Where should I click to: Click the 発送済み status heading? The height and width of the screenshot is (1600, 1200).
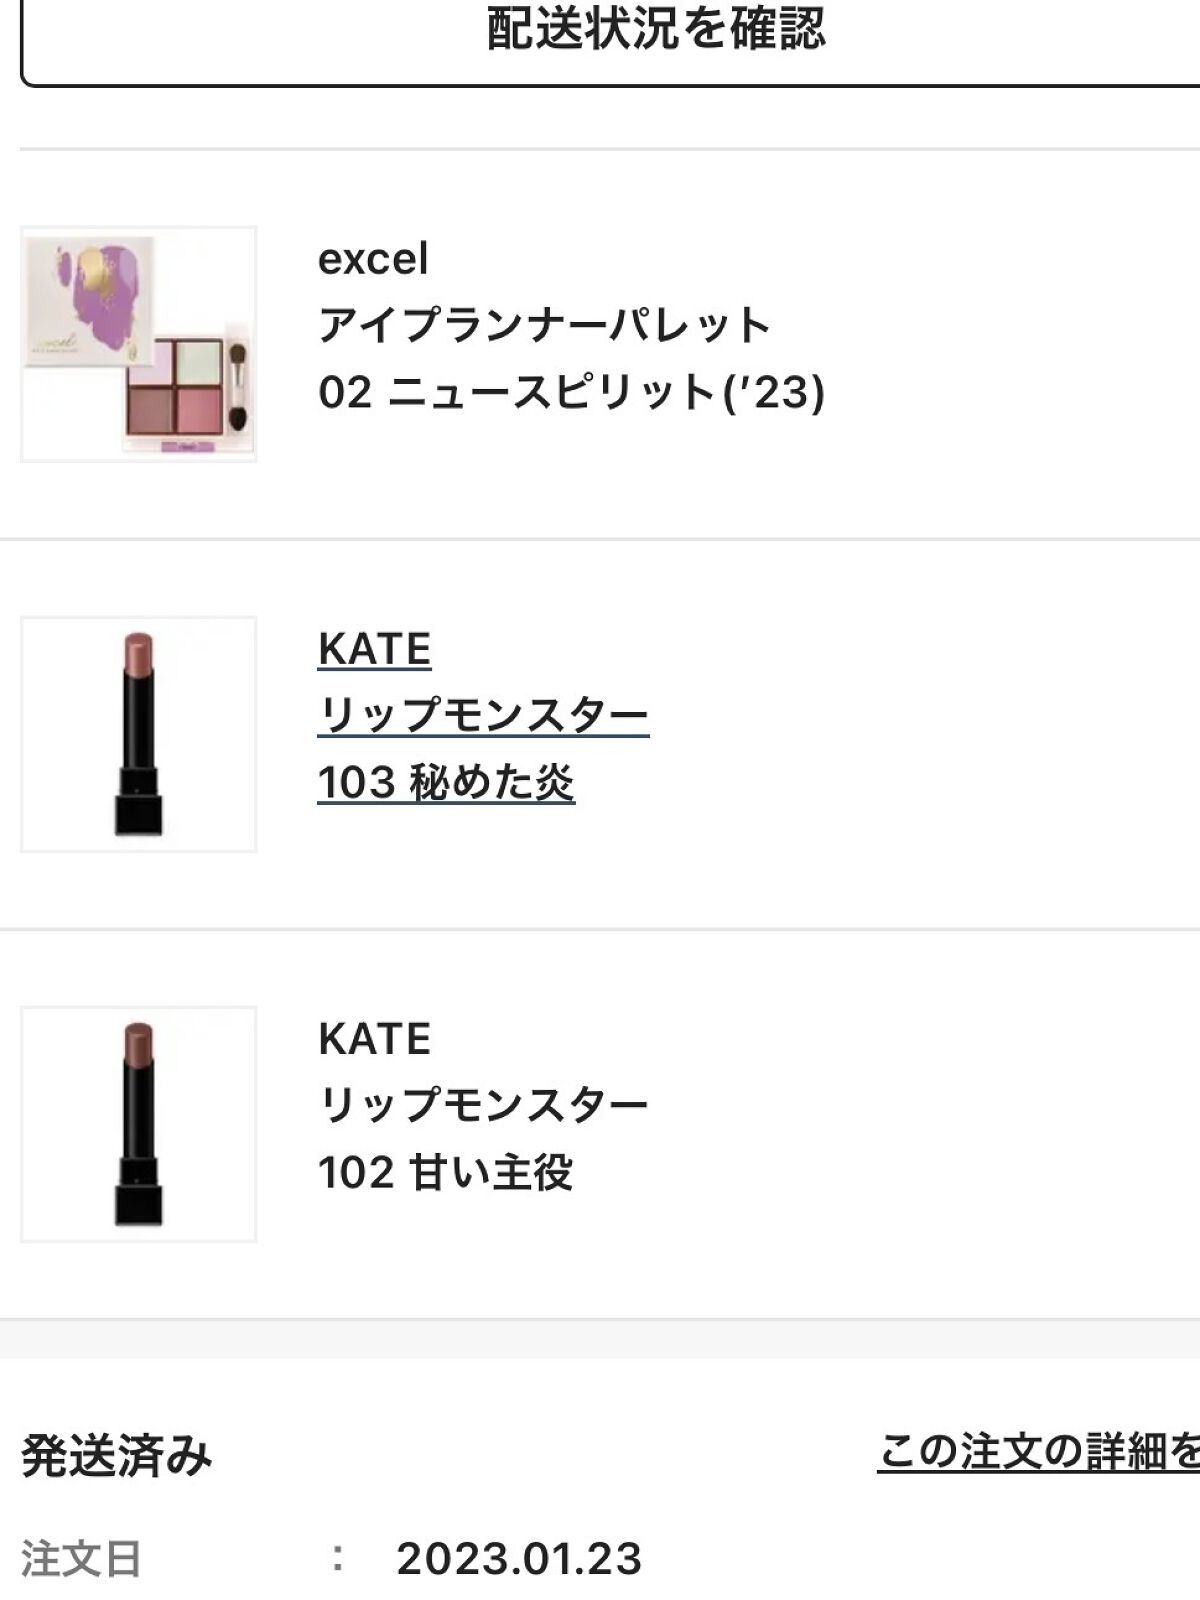click(117, 1455)
